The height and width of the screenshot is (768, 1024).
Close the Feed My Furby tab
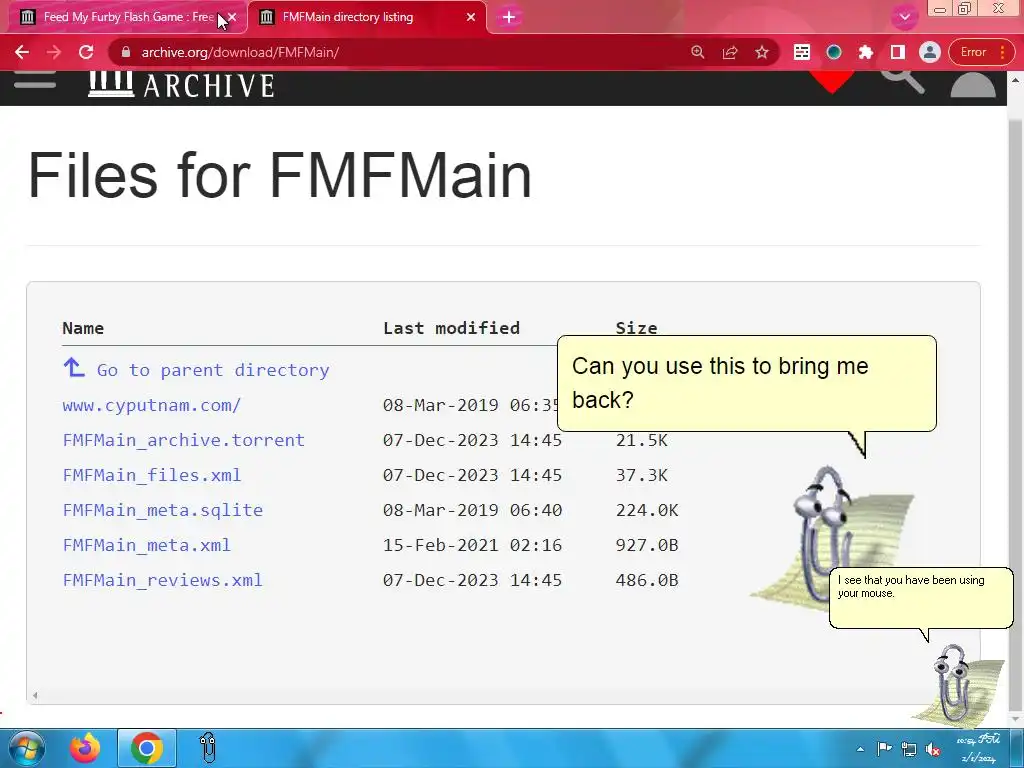click(232, 17)
